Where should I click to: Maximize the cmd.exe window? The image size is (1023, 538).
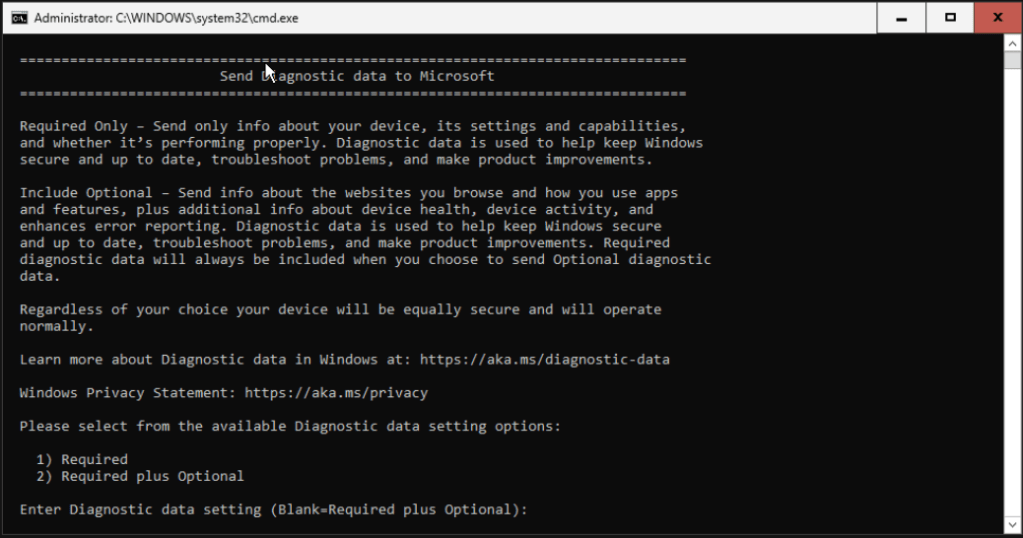click(951, 18)
